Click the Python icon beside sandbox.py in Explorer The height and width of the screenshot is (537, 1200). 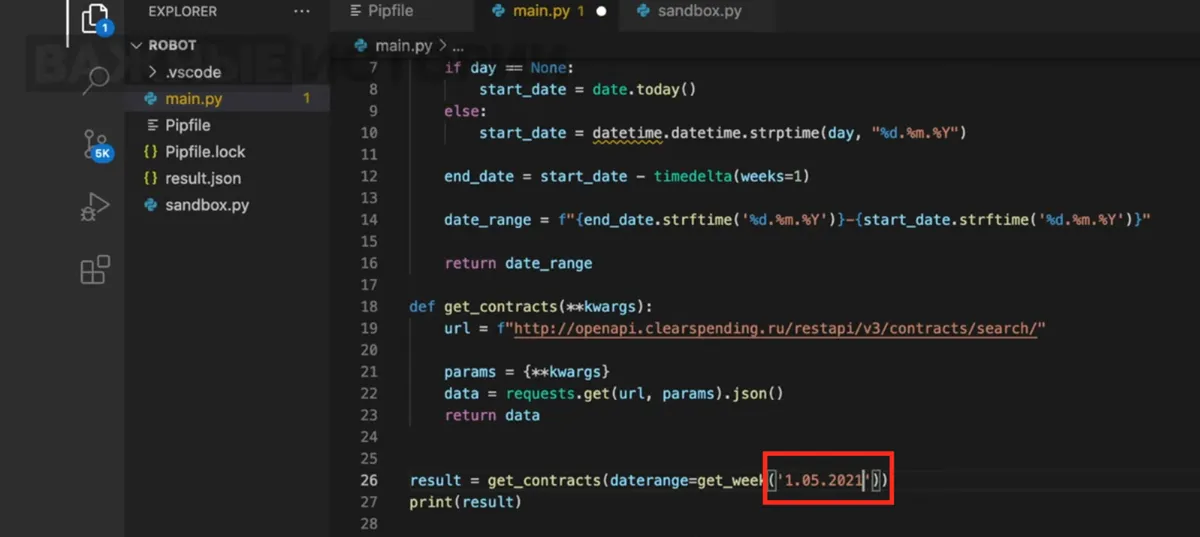151,205
